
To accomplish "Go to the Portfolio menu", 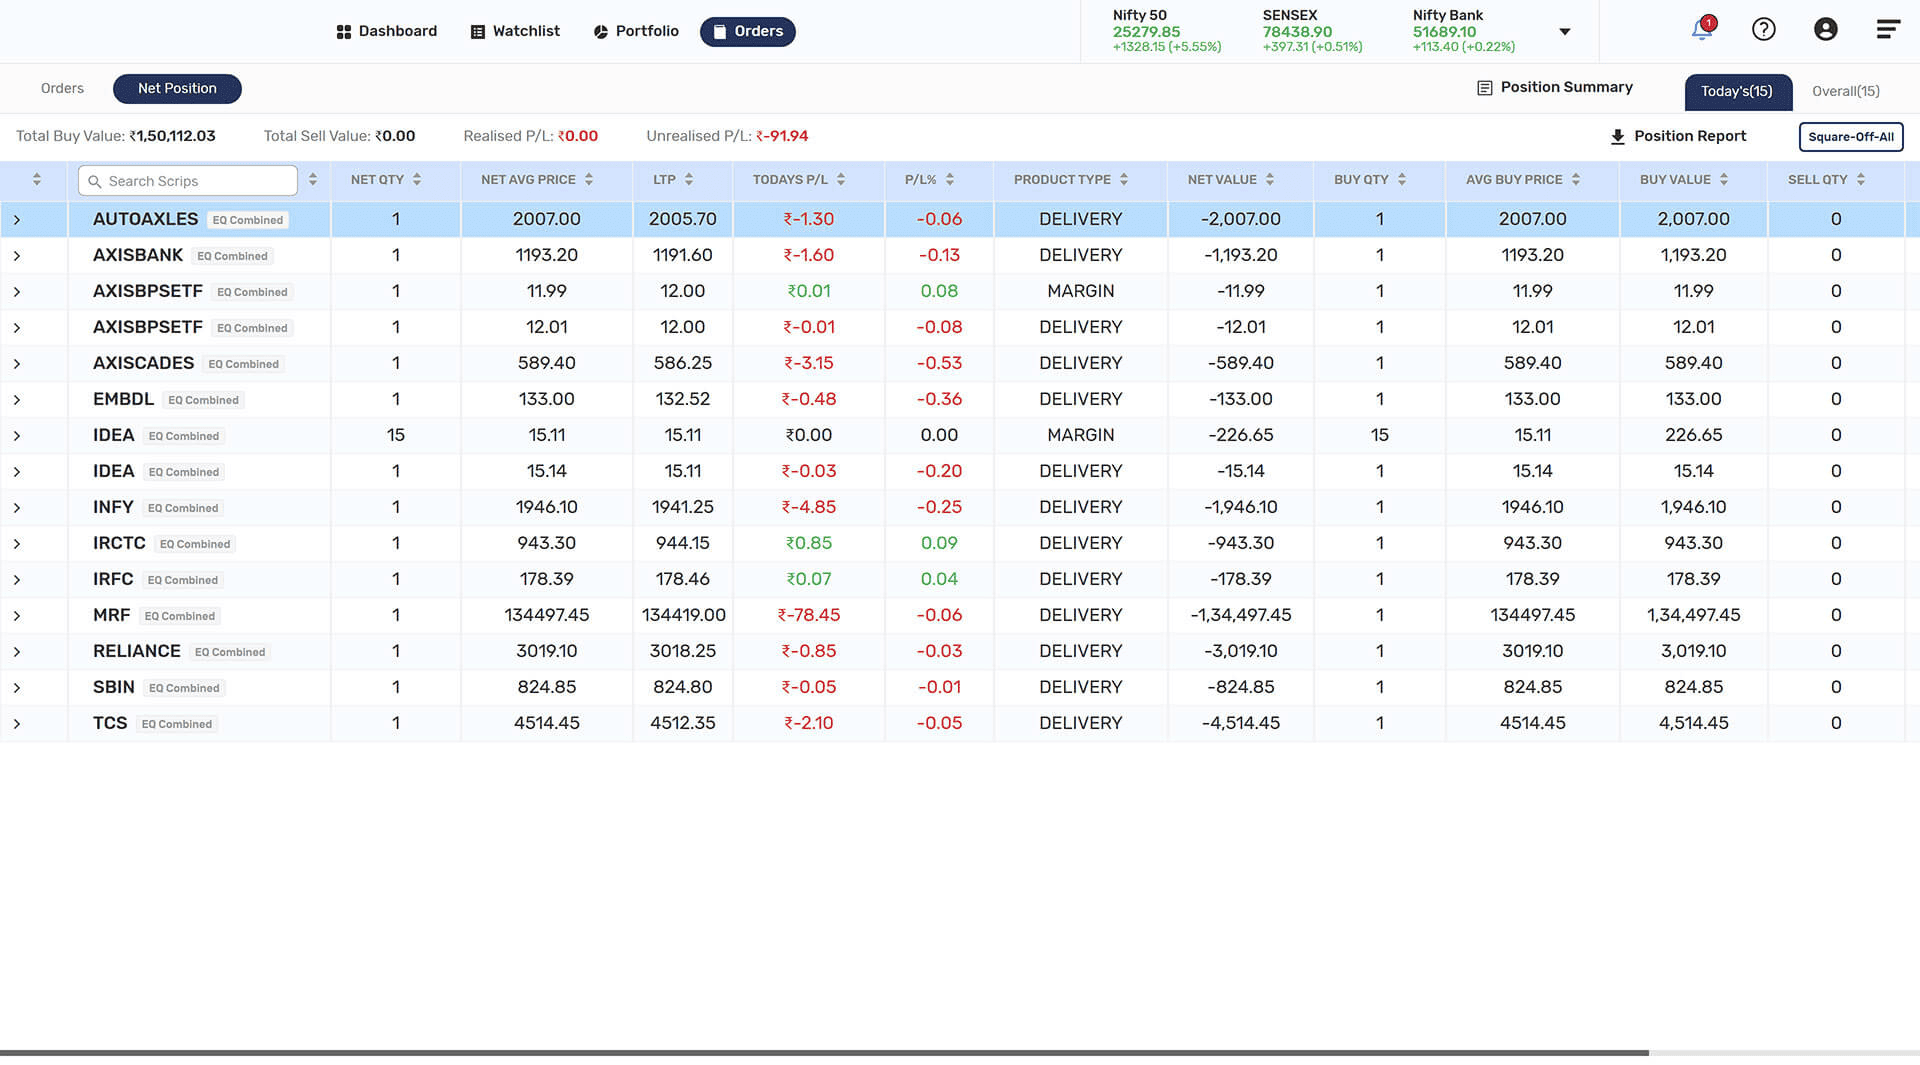I will tap(636, 31).
